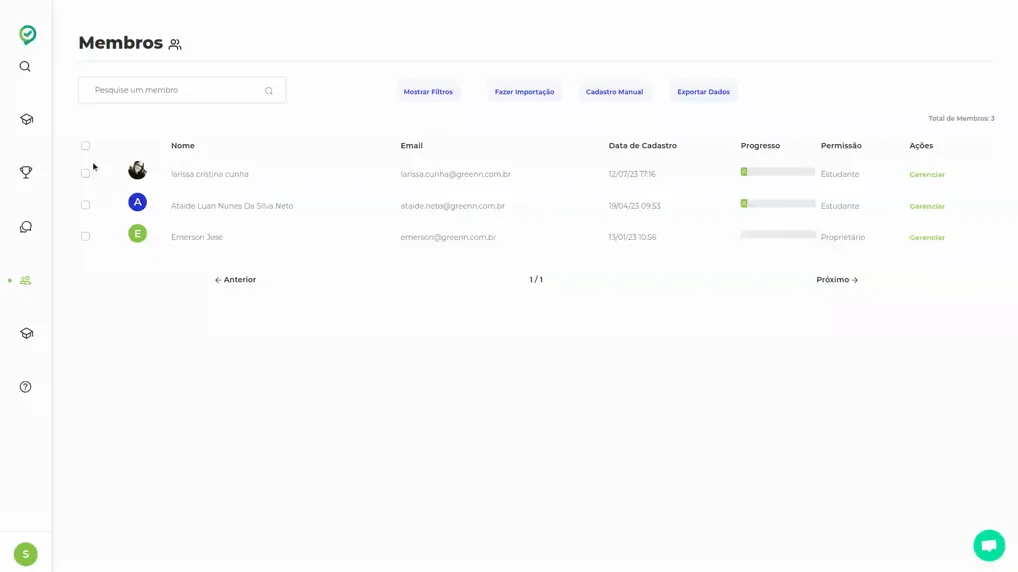Click Emerson's empty progress bar
Screen dimensions: 1018x572
tap(778, 234)
